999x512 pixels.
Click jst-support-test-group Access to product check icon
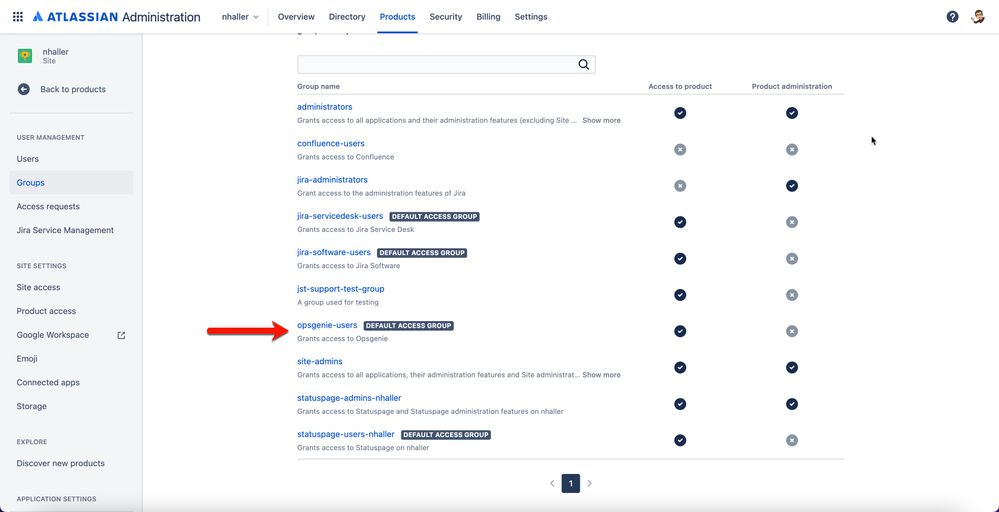point(680,295)
